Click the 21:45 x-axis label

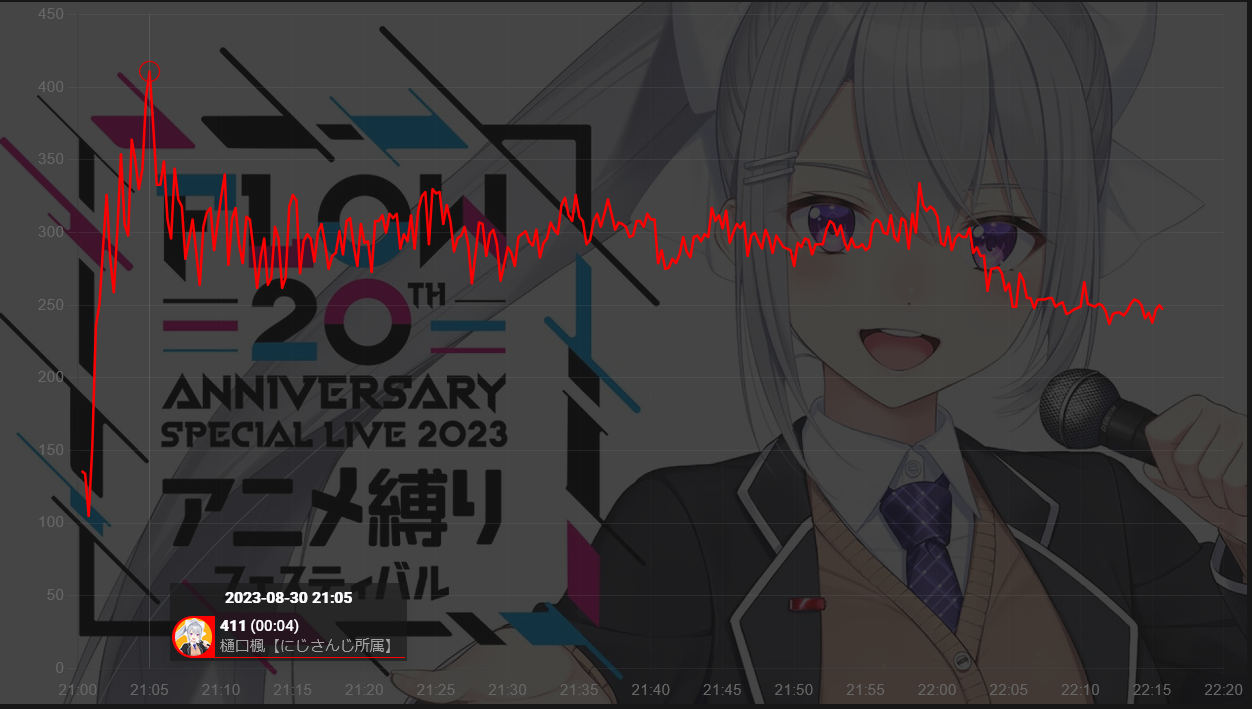[x=722, y=690]
